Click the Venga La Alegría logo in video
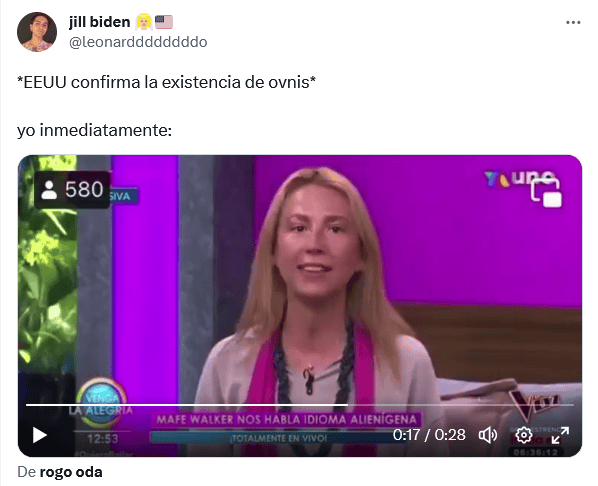 (101, 403)
